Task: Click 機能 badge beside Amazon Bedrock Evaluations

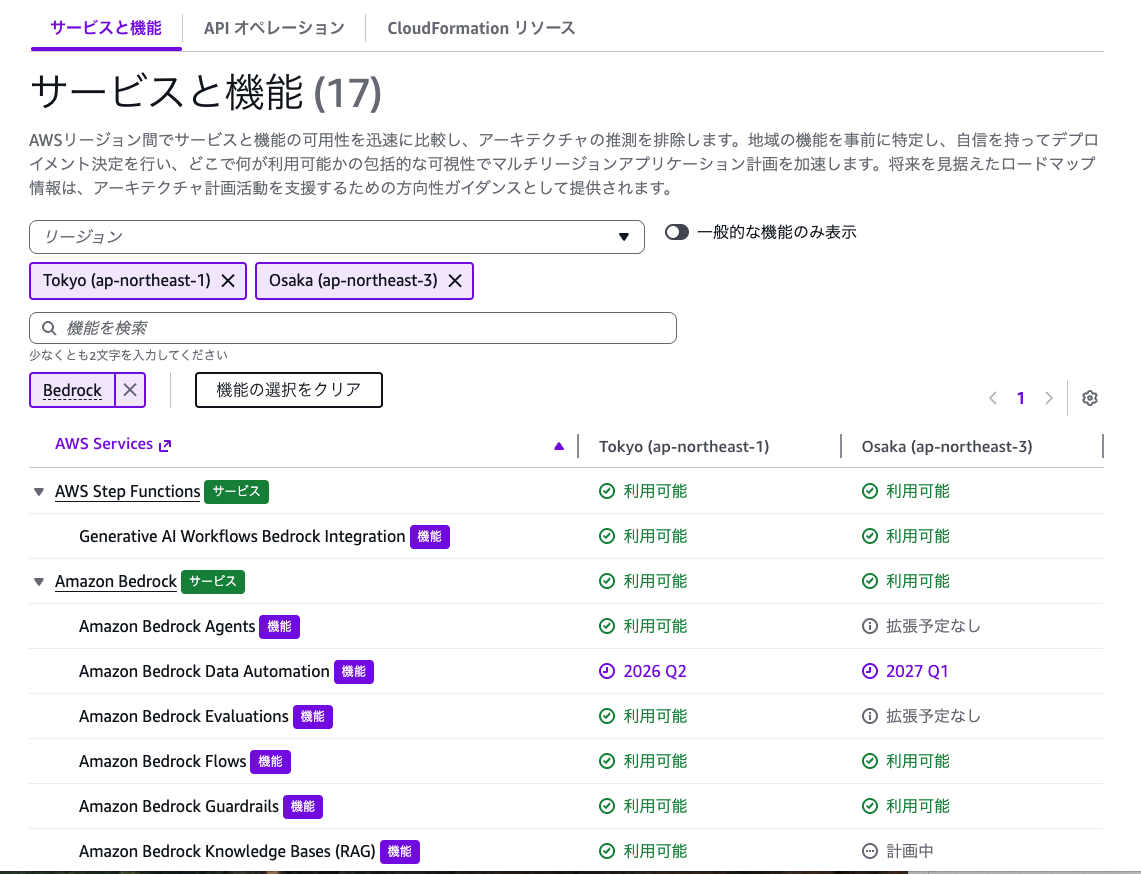Action: pyautogui.click(x=313, y=717)
